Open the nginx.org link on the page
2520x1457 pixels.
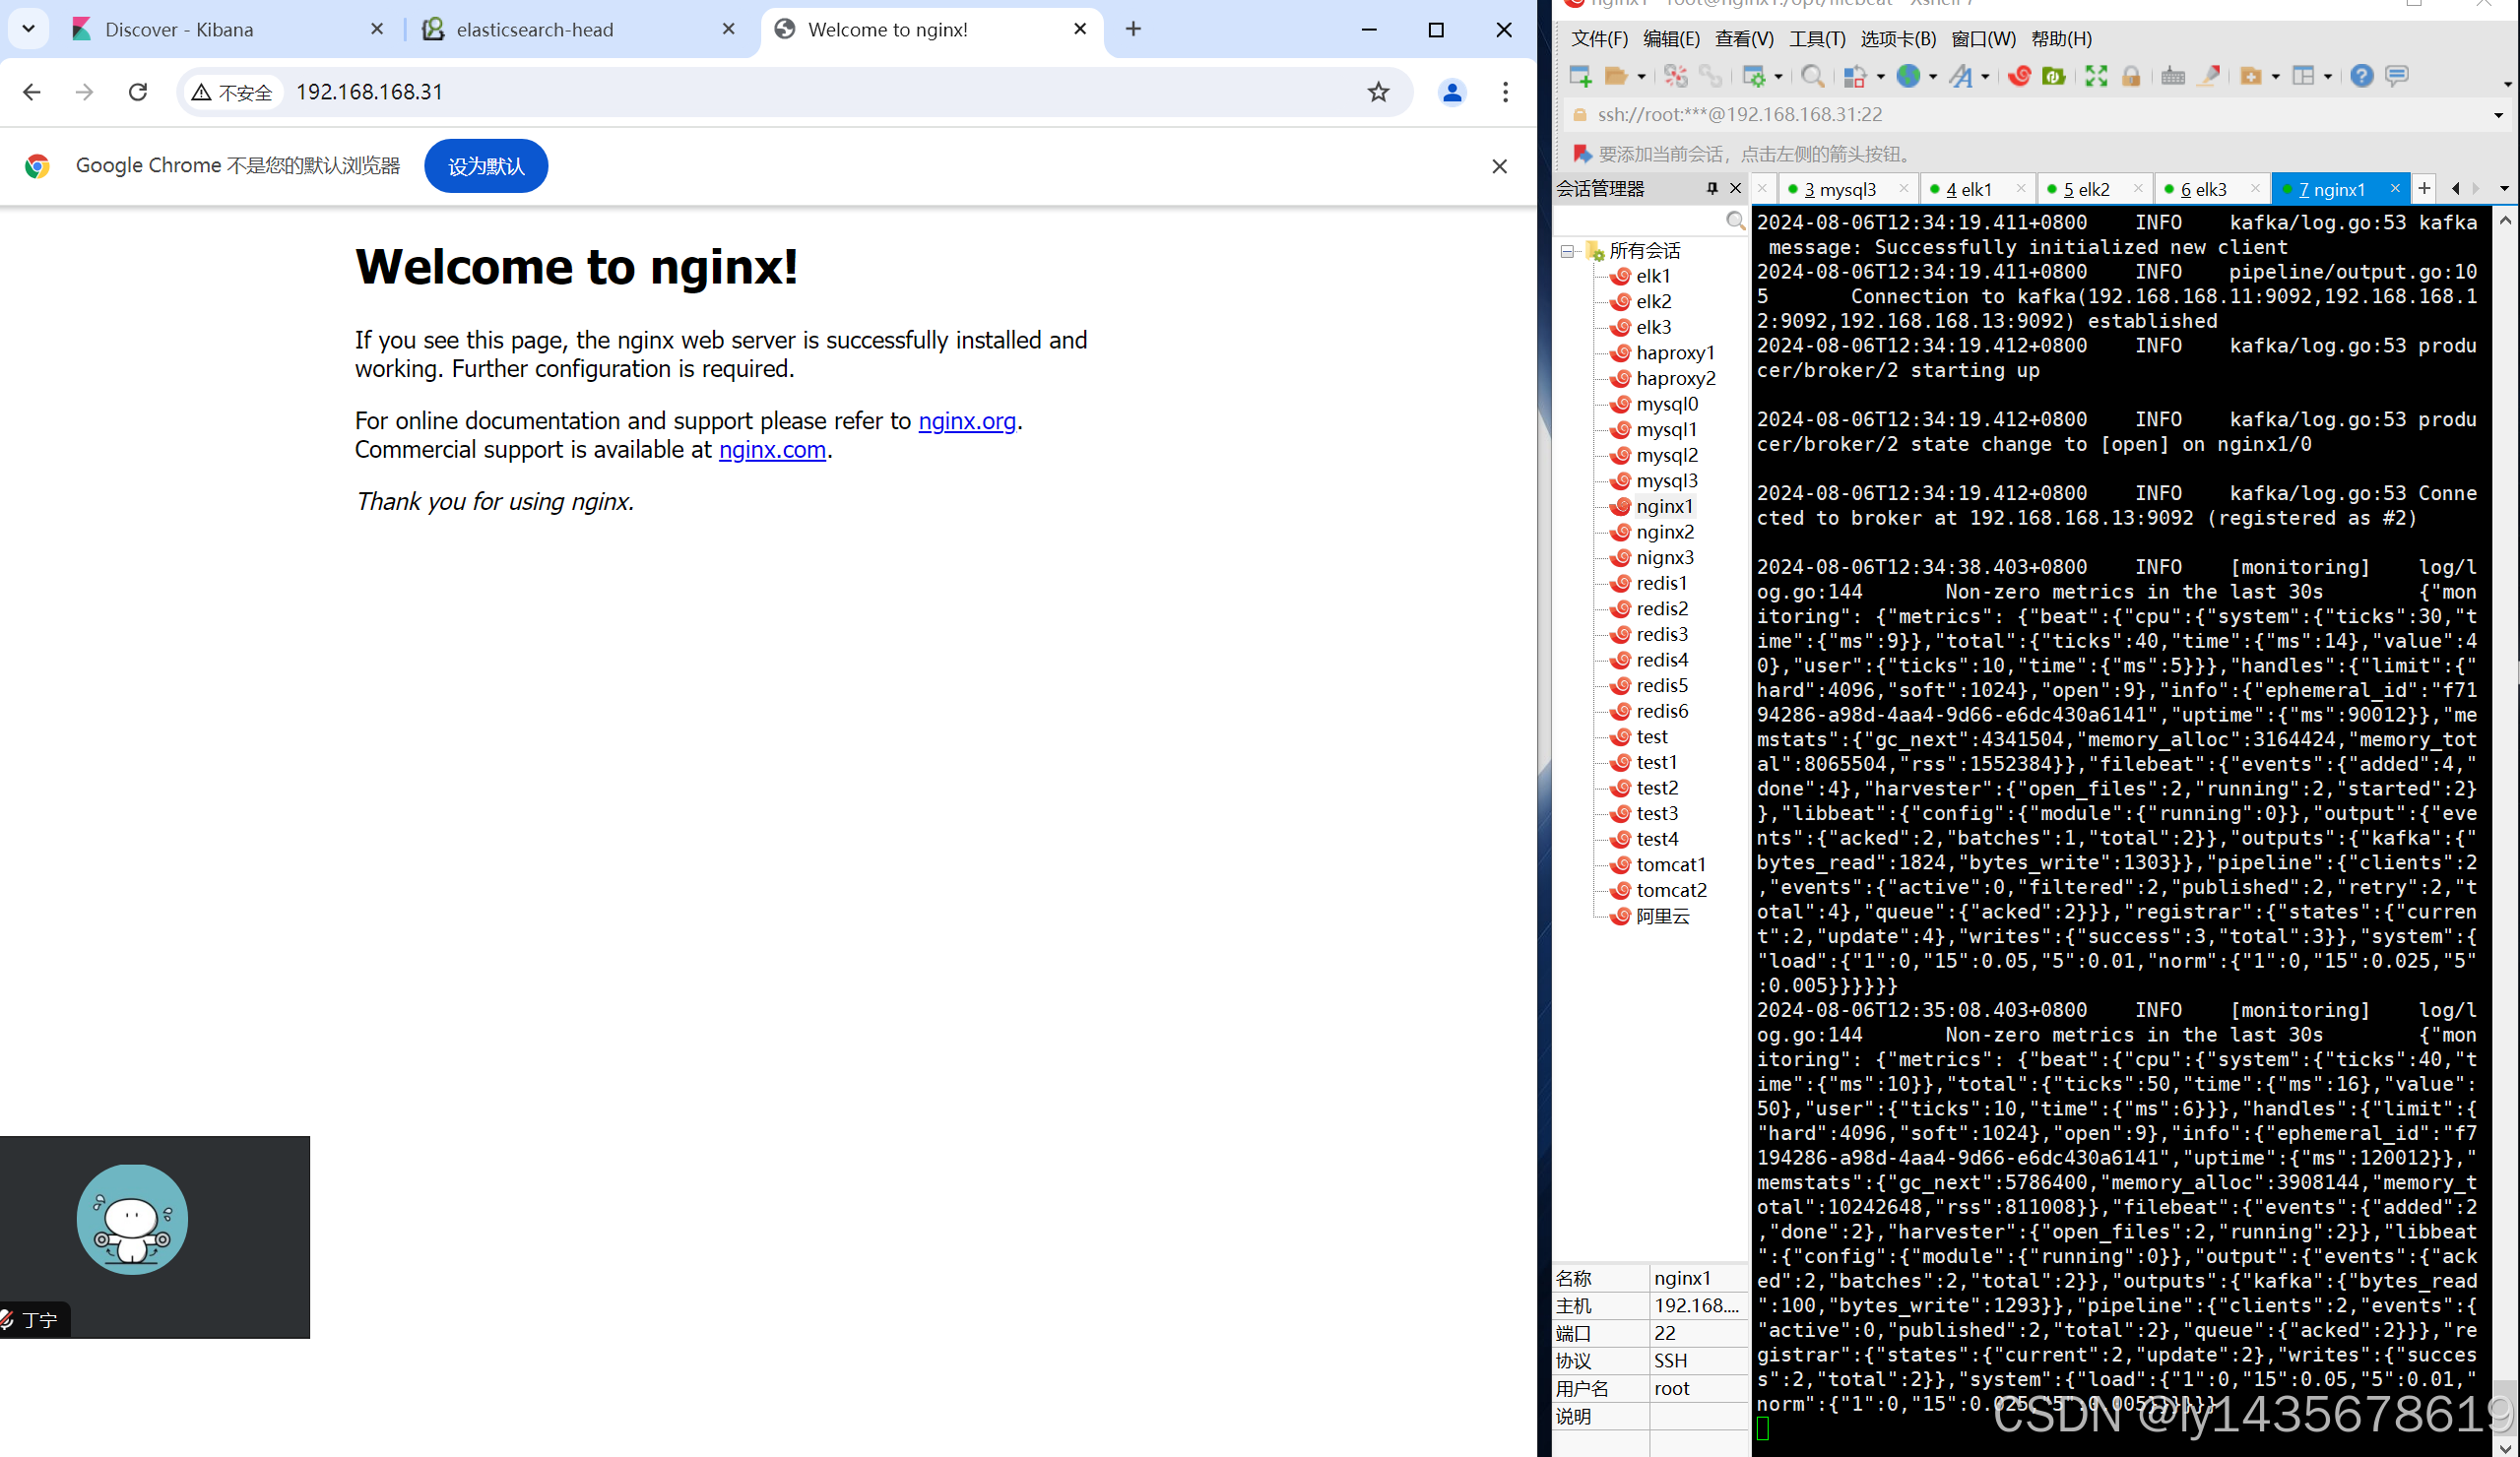(966, 421)
